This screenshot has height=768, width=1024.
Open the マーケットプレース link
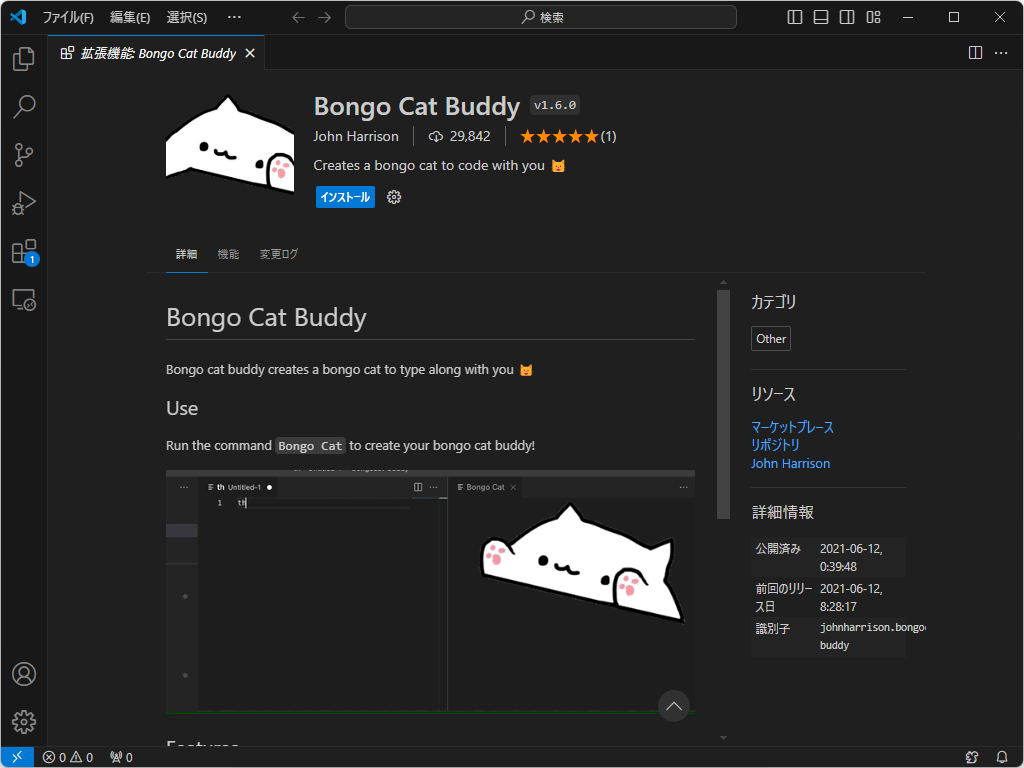coord(791,427)
